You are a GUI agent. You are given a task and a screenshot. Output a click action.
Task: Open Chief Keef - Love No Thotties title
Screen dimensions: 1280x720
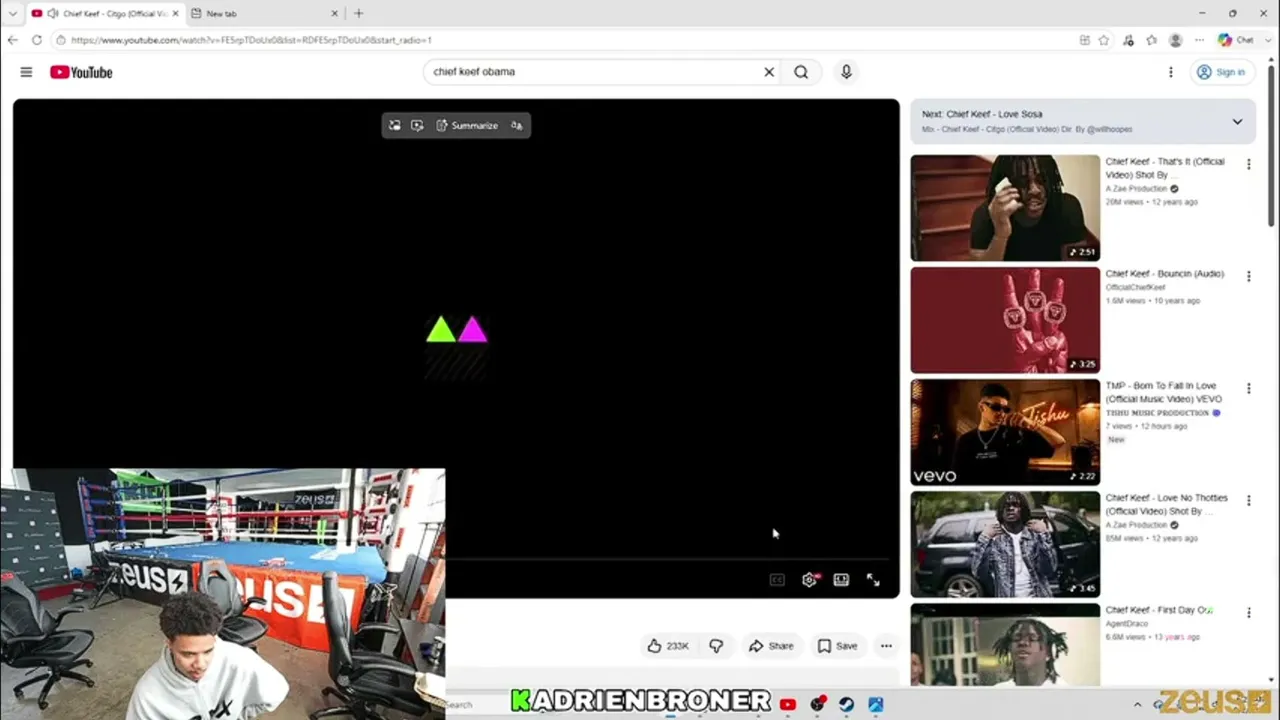(x=1166, y=504)
